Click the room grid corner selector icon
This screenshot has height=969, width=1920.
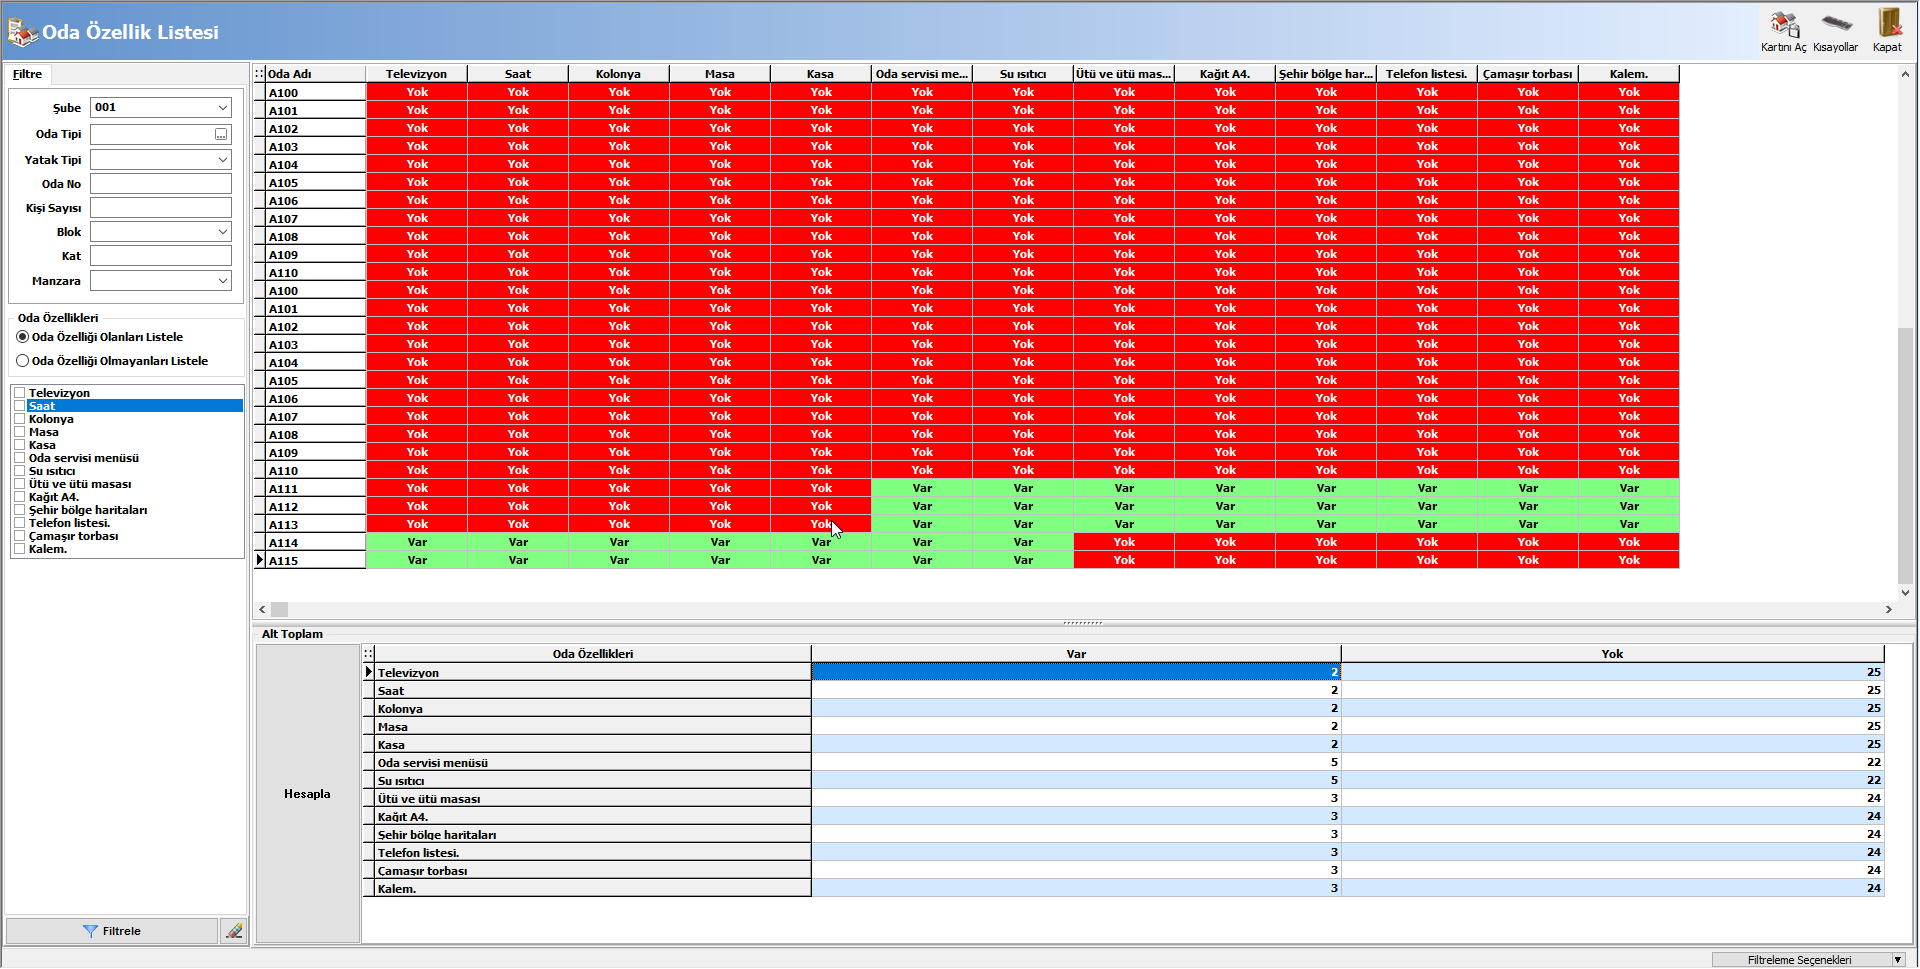259,74
